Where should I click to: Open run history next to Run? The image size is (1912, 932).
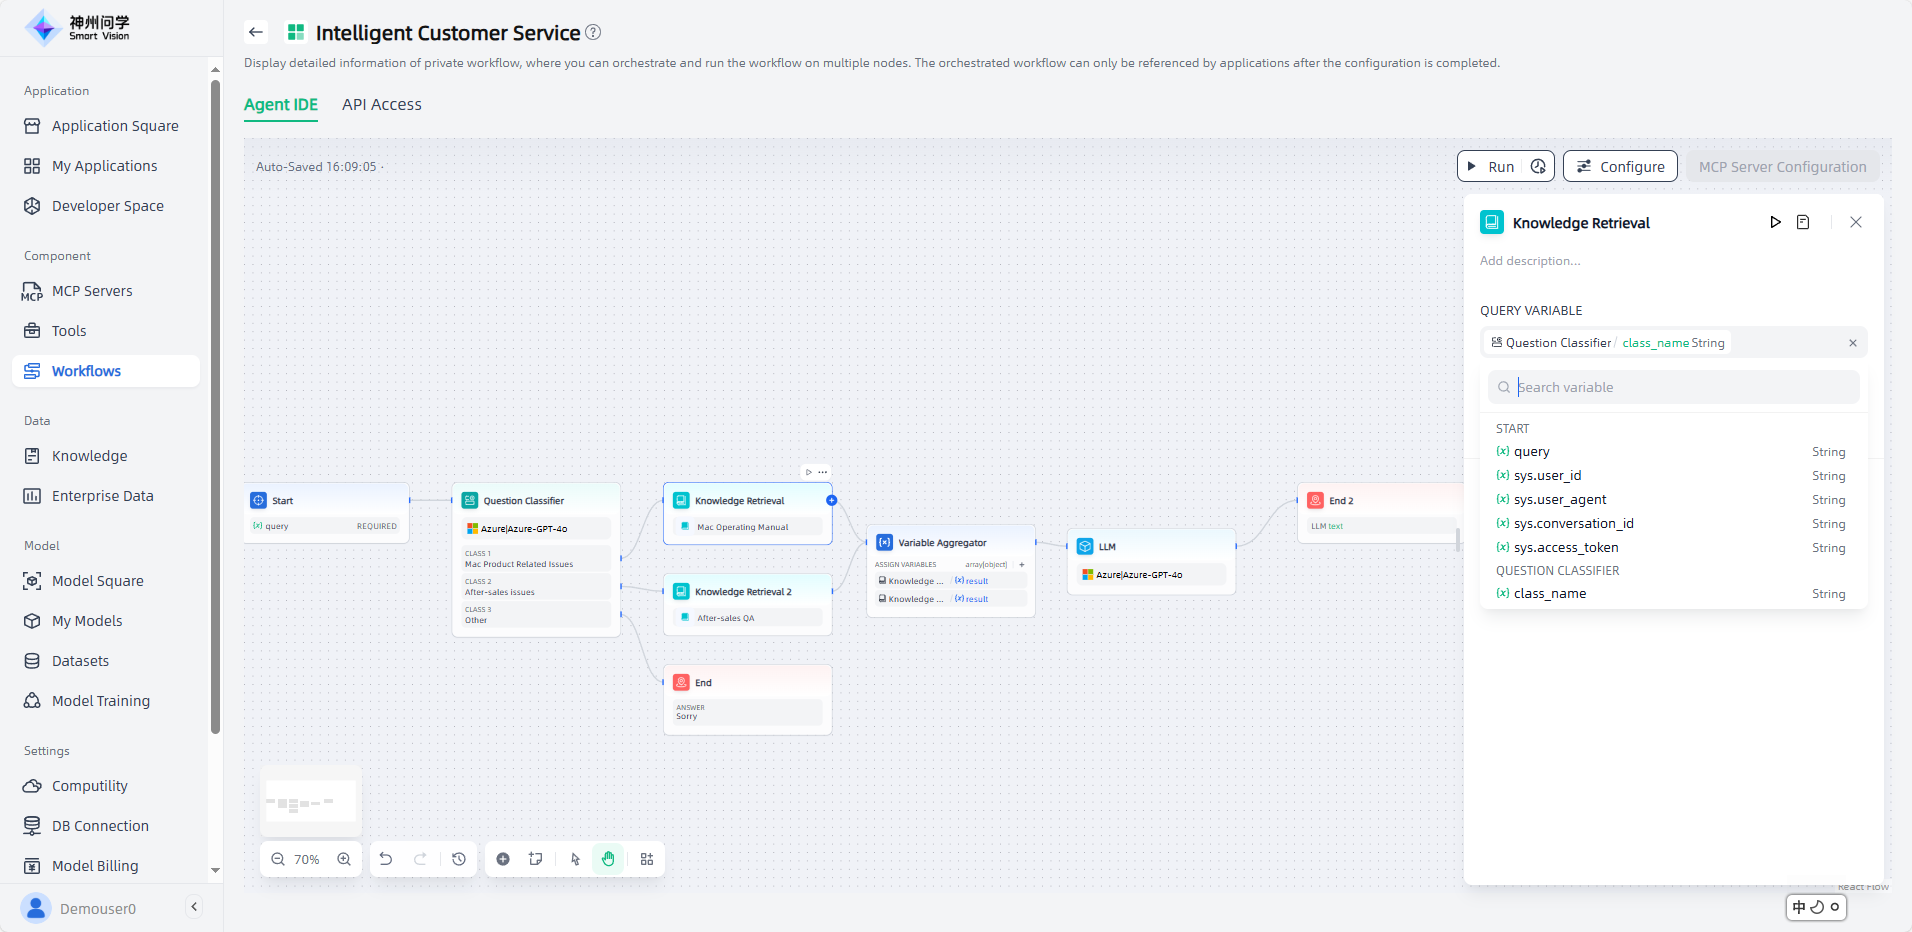(x=1538, y=167)
